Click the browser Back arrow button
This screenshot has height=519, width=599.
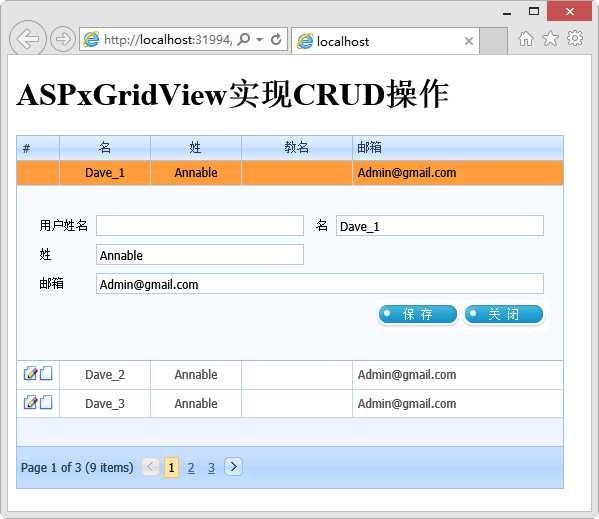(28, 39)
